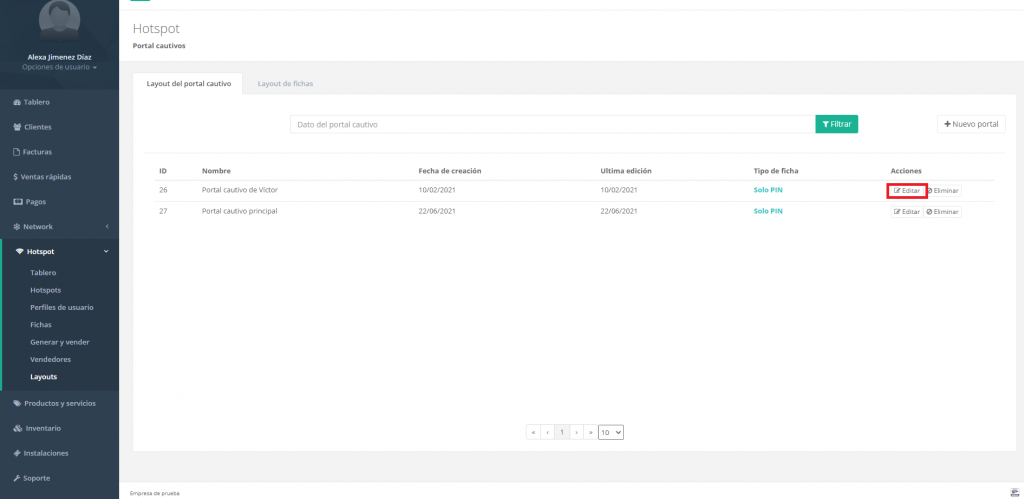
Task: Open Generar y vender in Hotspot submenu
Action: [60, 342]
